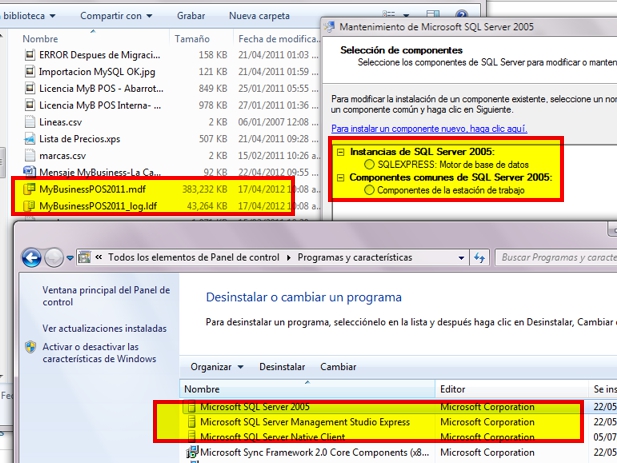Click the Forward arrow in Control Panel window
The width and height of the screenshot is (617, 463).
[x=54, y=258]
